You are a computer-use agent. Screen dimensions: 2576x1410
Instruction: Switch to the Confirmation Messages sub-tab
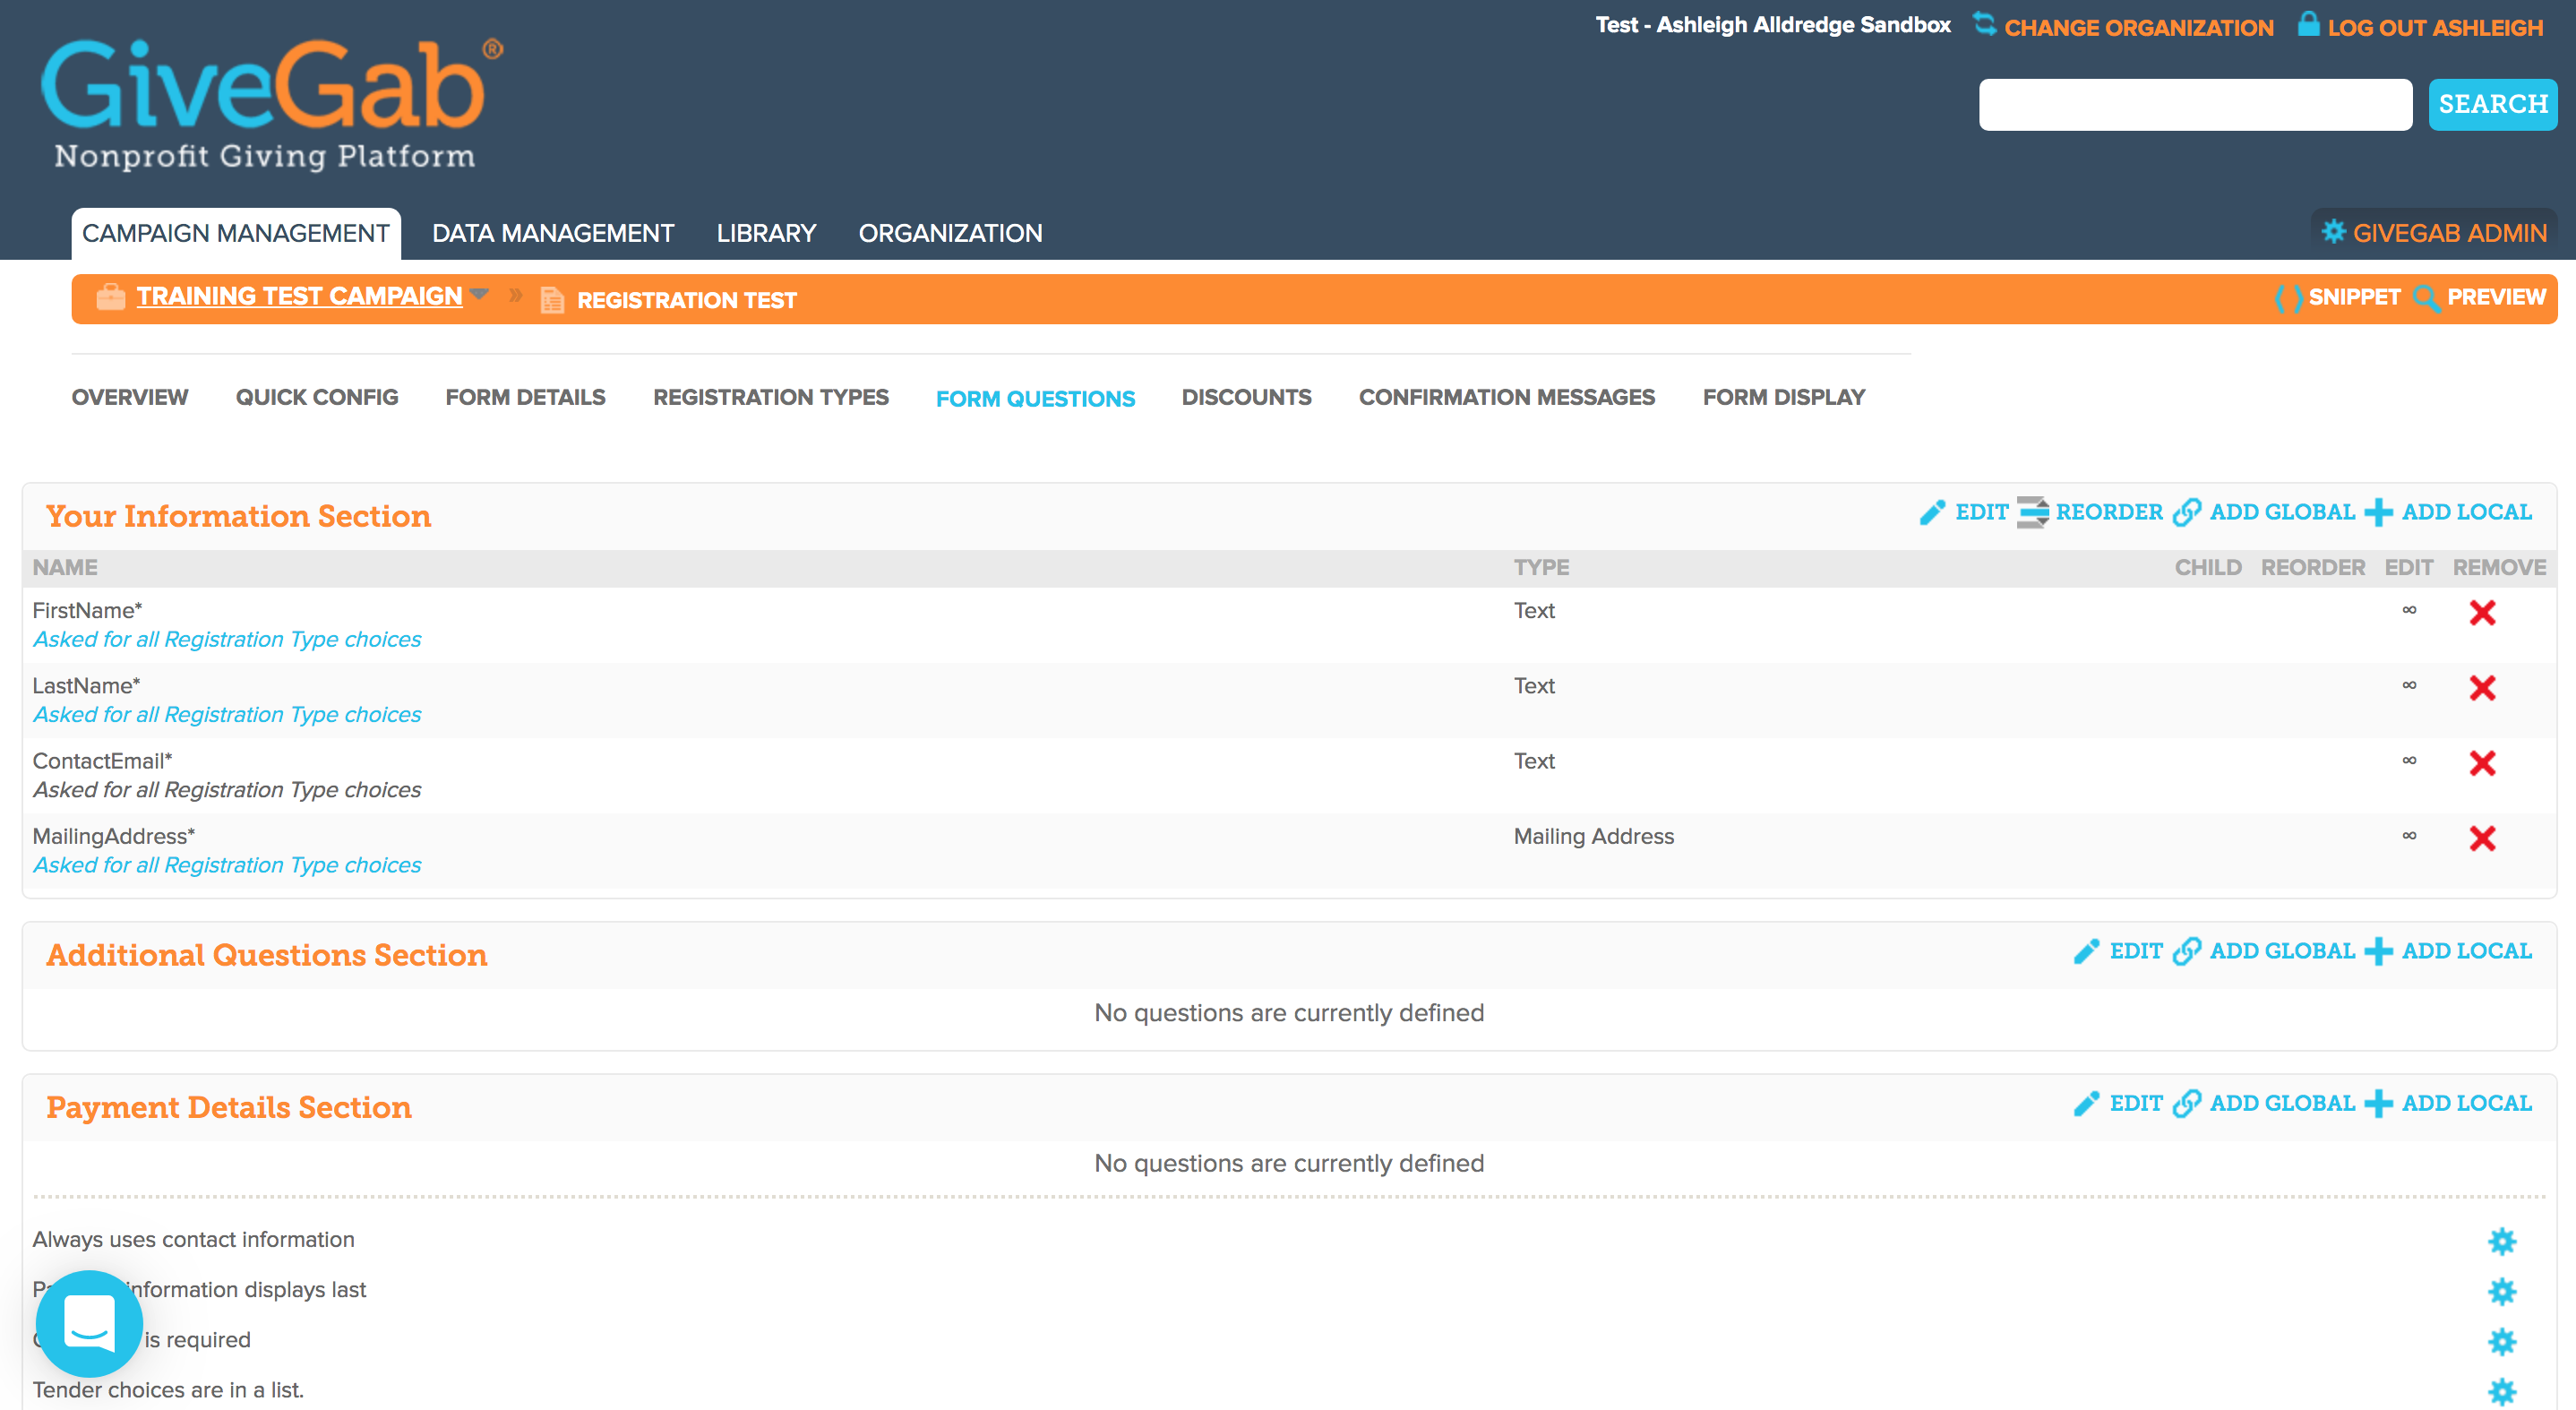point(1507,397)
